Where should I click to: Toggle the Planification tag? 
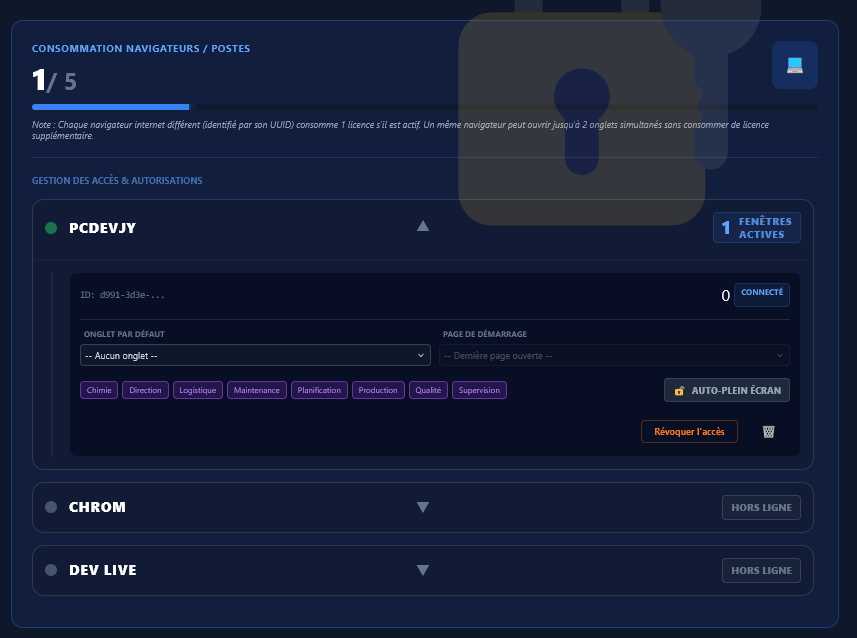point(319,390)
